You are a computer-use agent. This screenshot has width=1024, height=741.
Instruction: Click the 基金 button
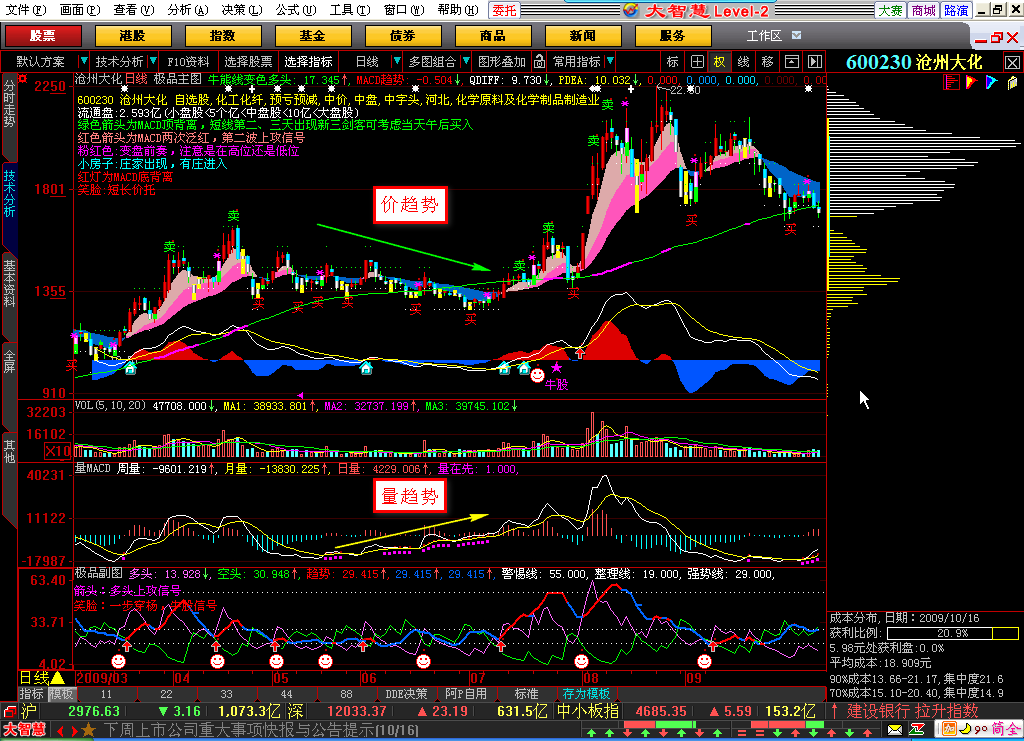(x=313, y=35)
